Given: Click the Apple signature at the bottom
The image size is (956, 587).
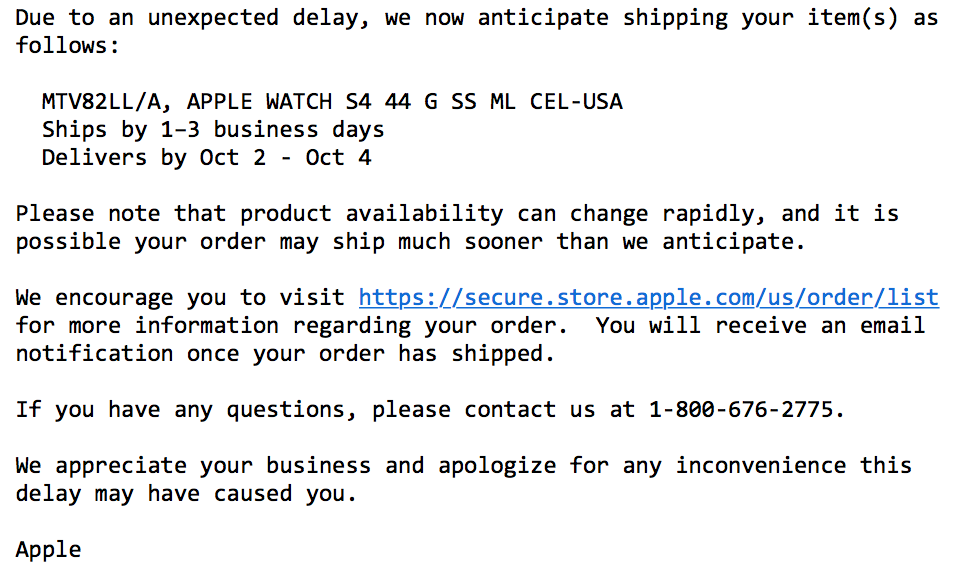Looking at the screenshot, I should click(48, 550).
